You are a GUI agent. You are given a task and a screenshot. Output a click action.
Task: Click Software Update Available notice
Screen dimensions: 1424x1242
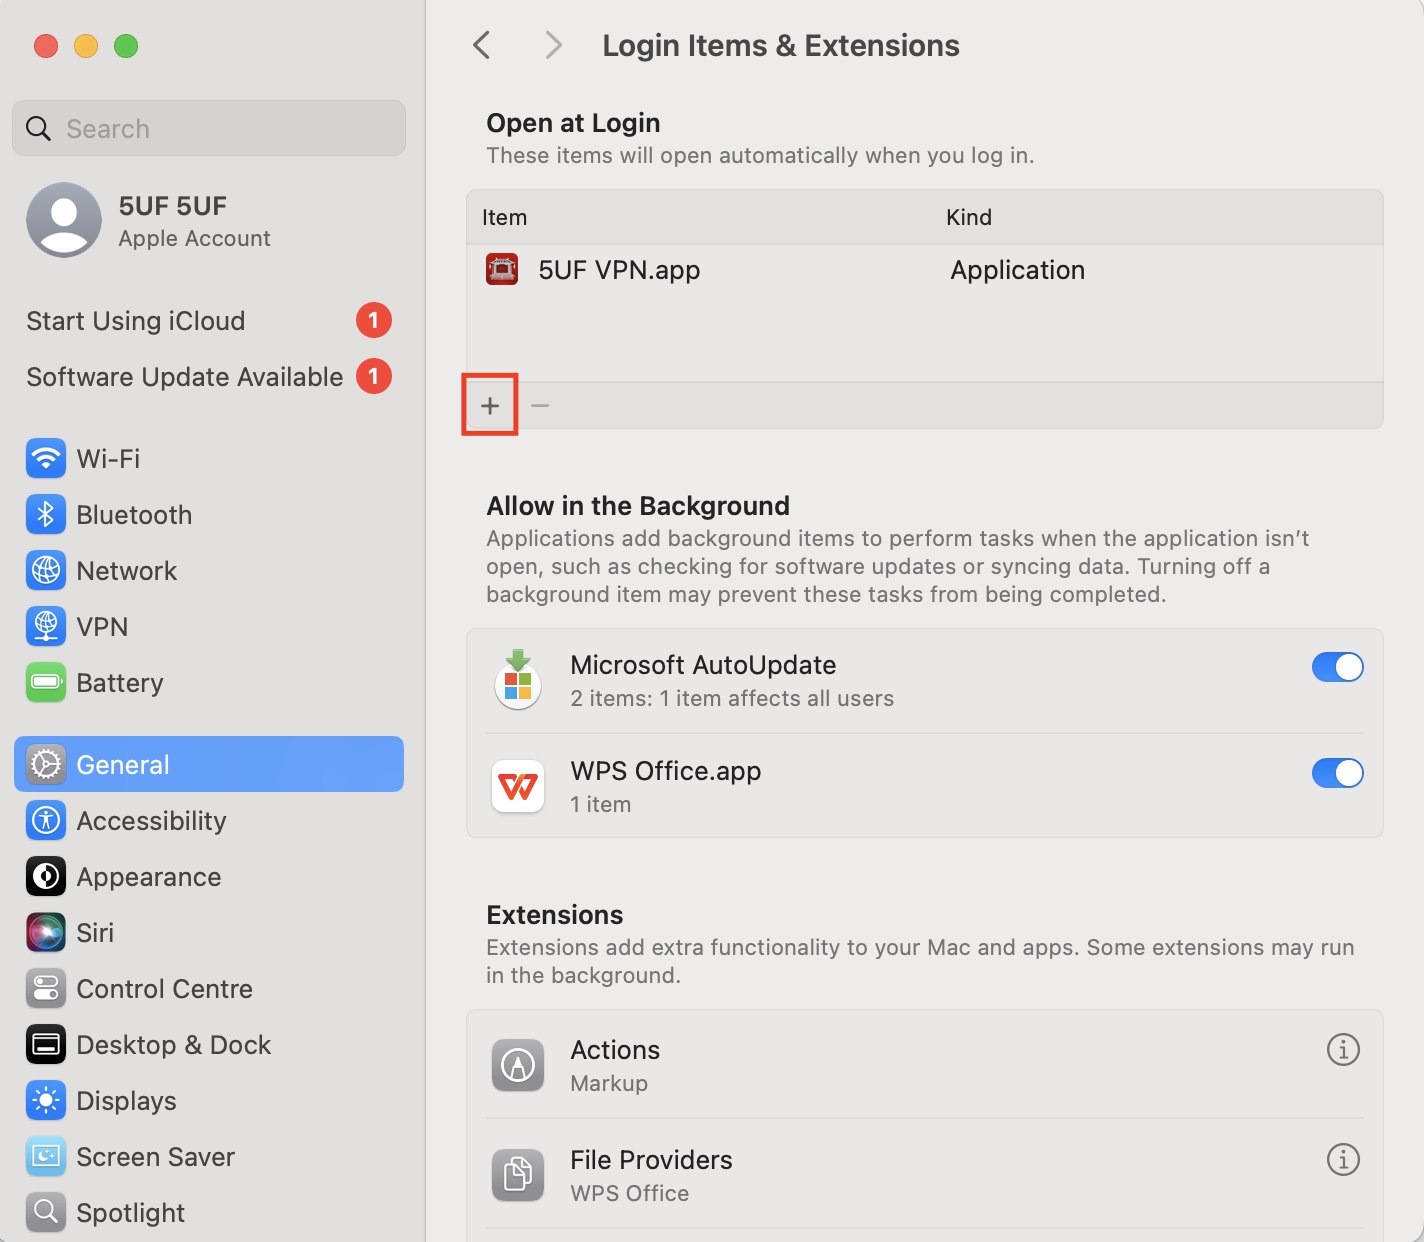pos(185,377)
